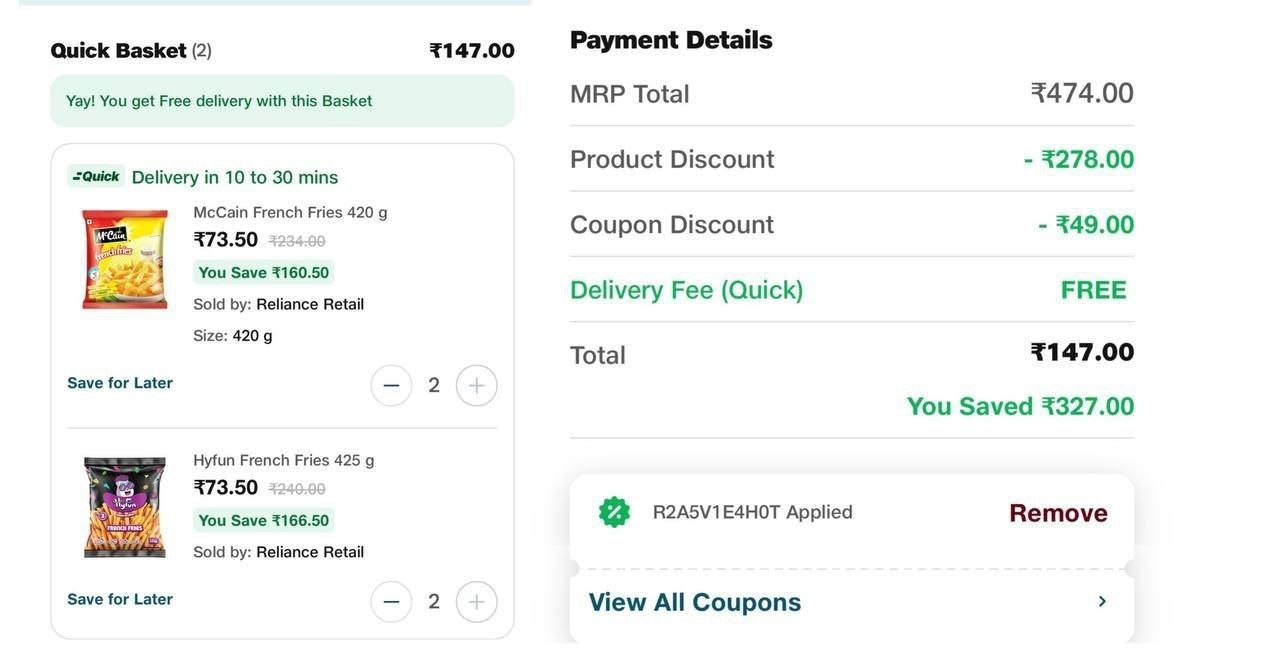Remove the applied R2A5V1E4H0T coupon
This screenshot has height=660, width=1280.
pyautogui.click(x=1058, y=513)
